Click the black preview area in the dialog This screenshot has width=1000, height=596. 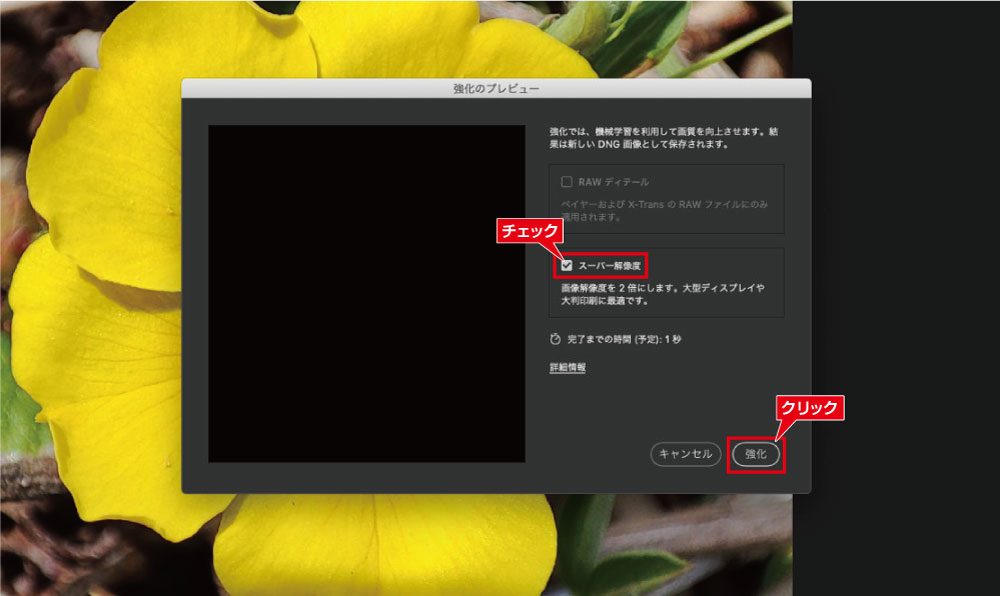point(367,294)
